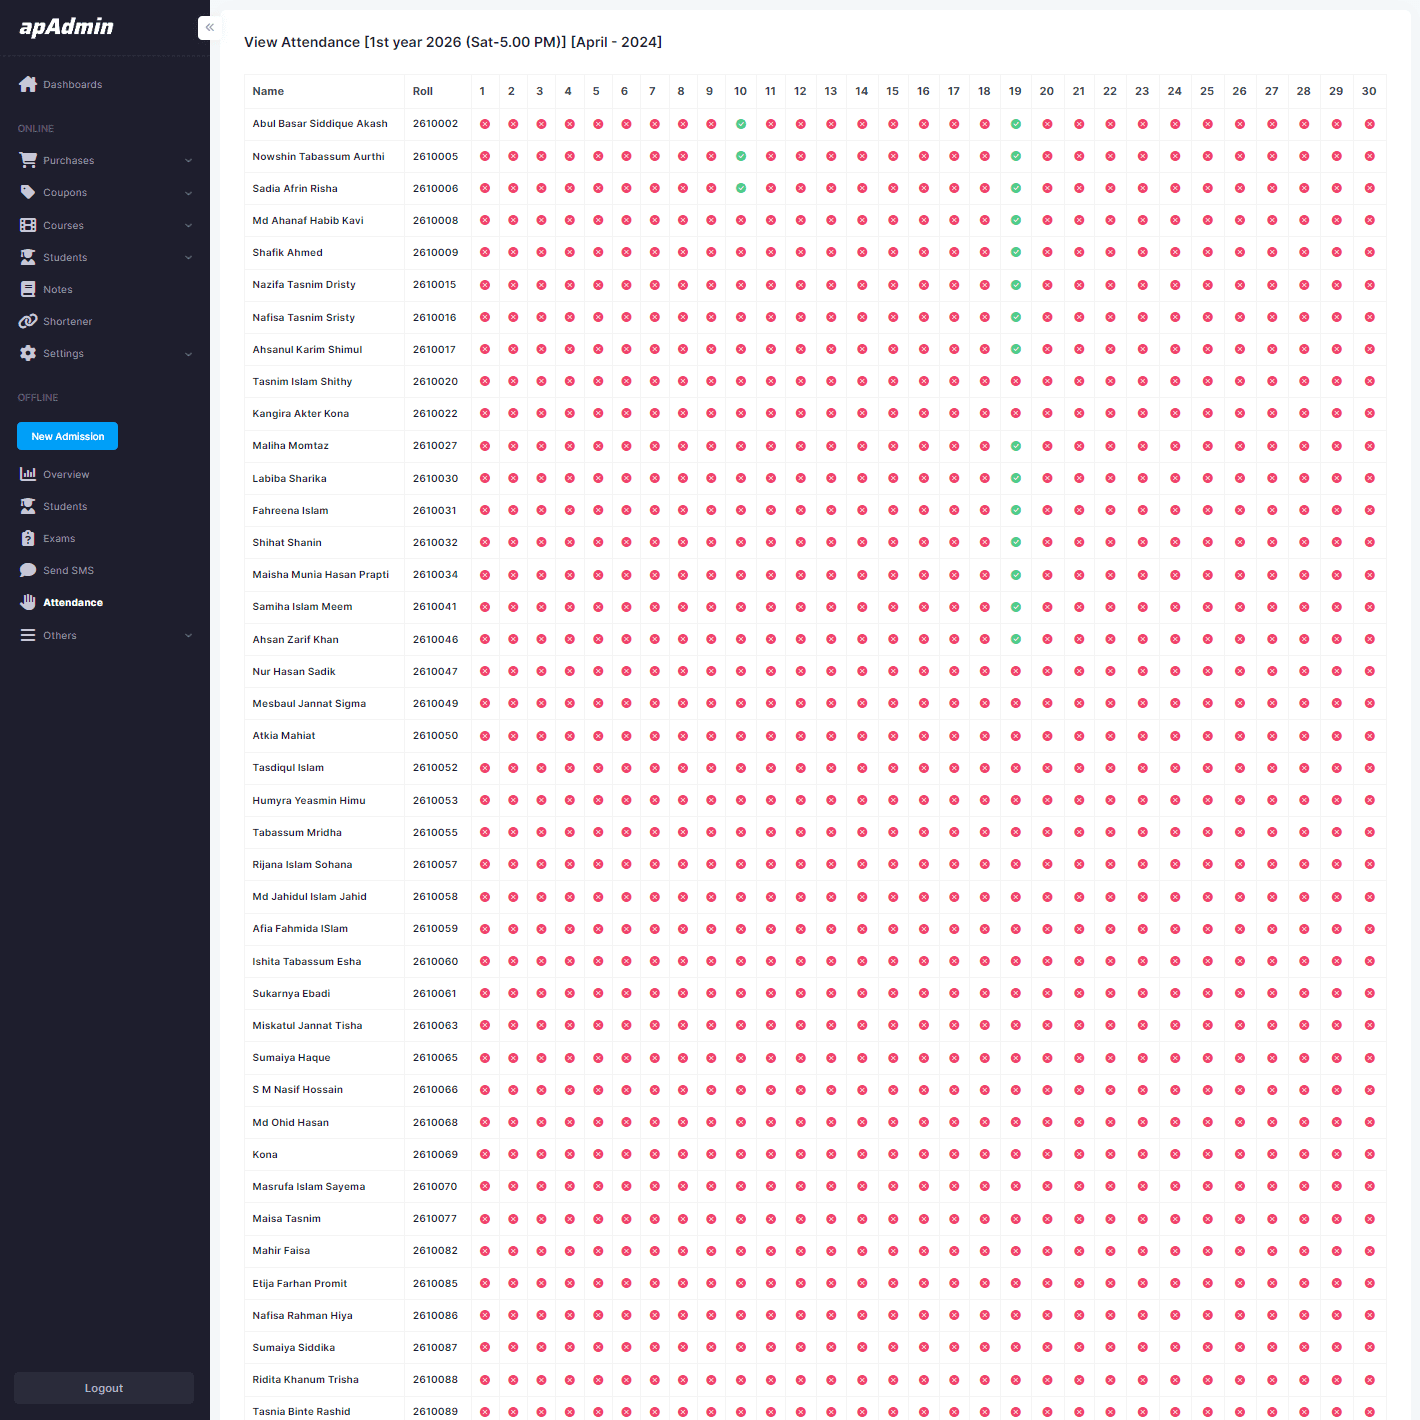Click Maliha Momtaz day 19 present icon
This screenshot has height=1420, width=1420.
[x=1016, y=446]
